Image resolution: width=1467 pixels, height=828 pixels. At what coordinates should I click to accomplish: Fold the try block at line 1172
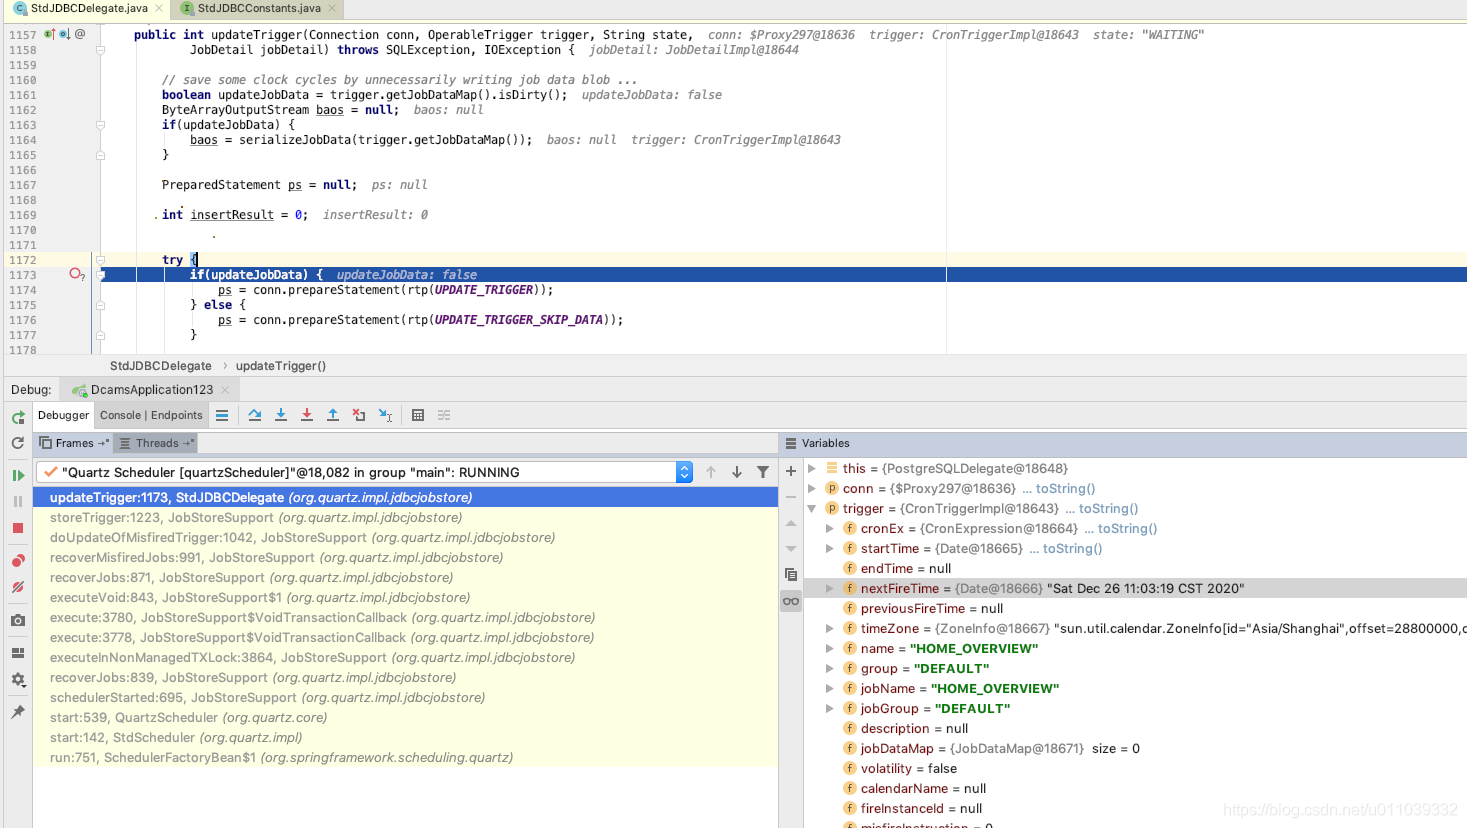click(x=100, y=260)
